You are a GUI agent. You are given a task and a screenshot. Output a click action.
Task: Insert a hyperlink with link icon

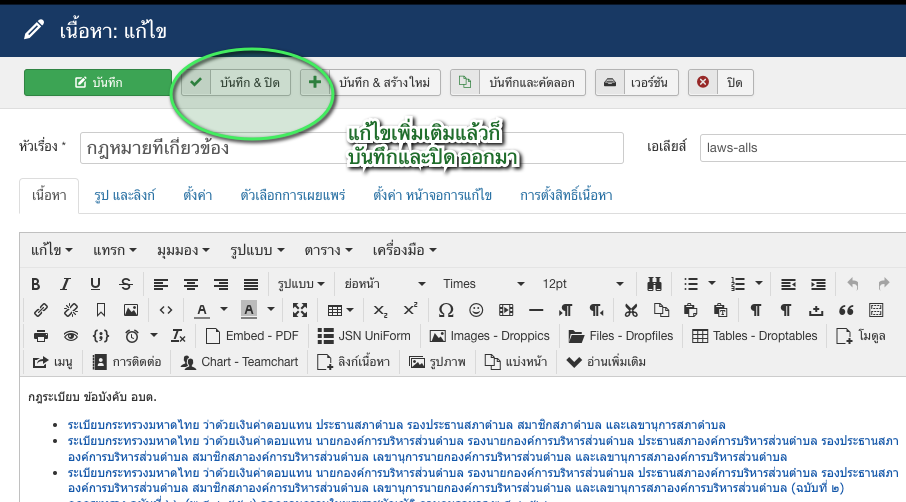coord(40,310)
